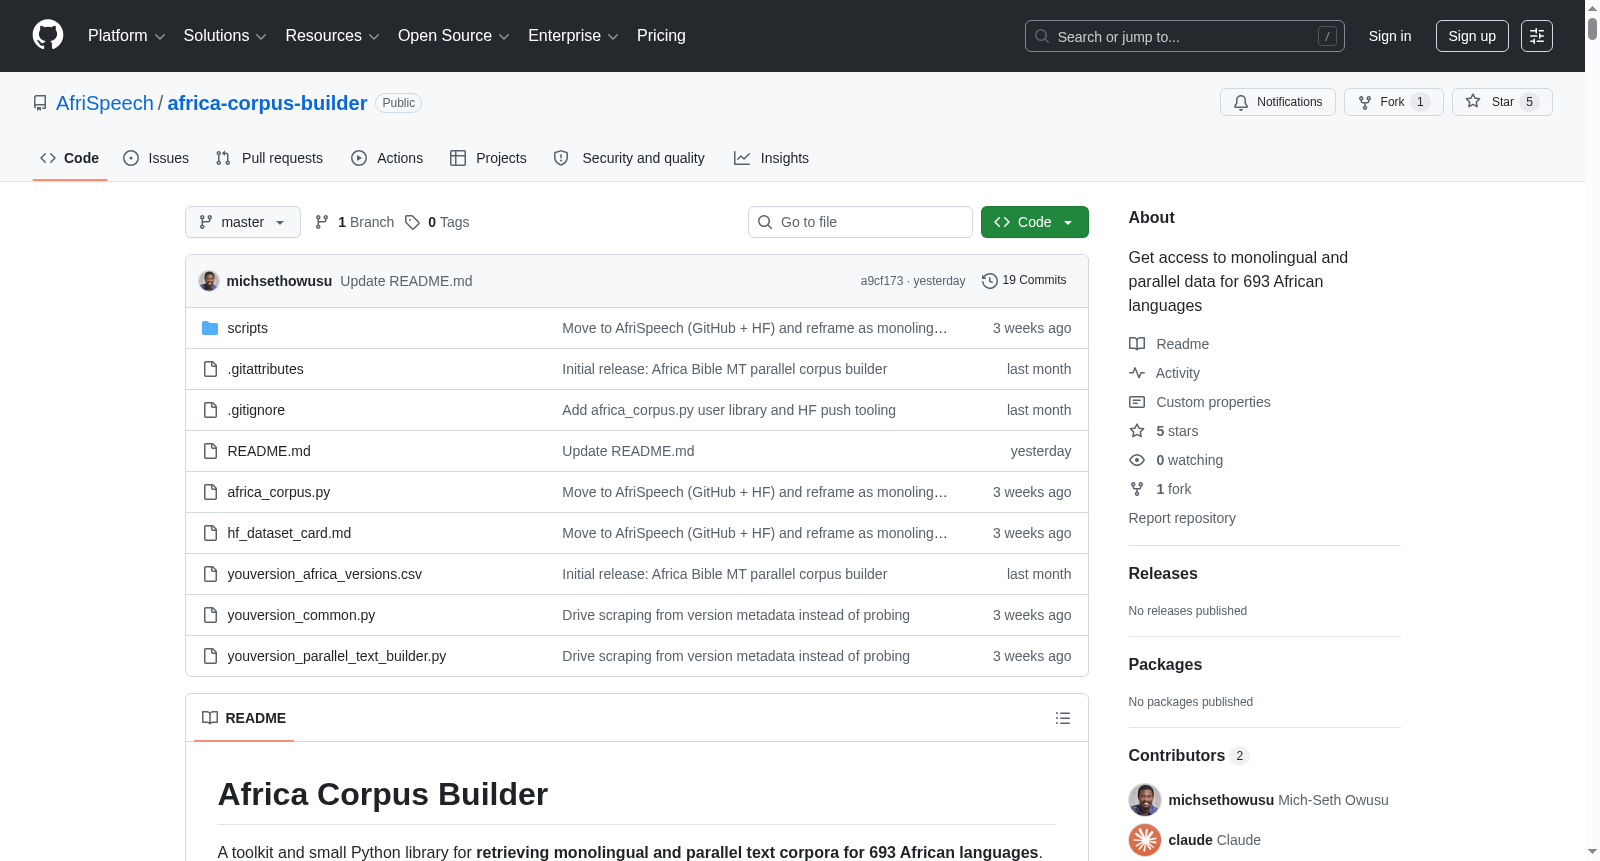Click the scripts folder icon
Viewport: 1600px width, 861px height.
[x=210, y=328]
